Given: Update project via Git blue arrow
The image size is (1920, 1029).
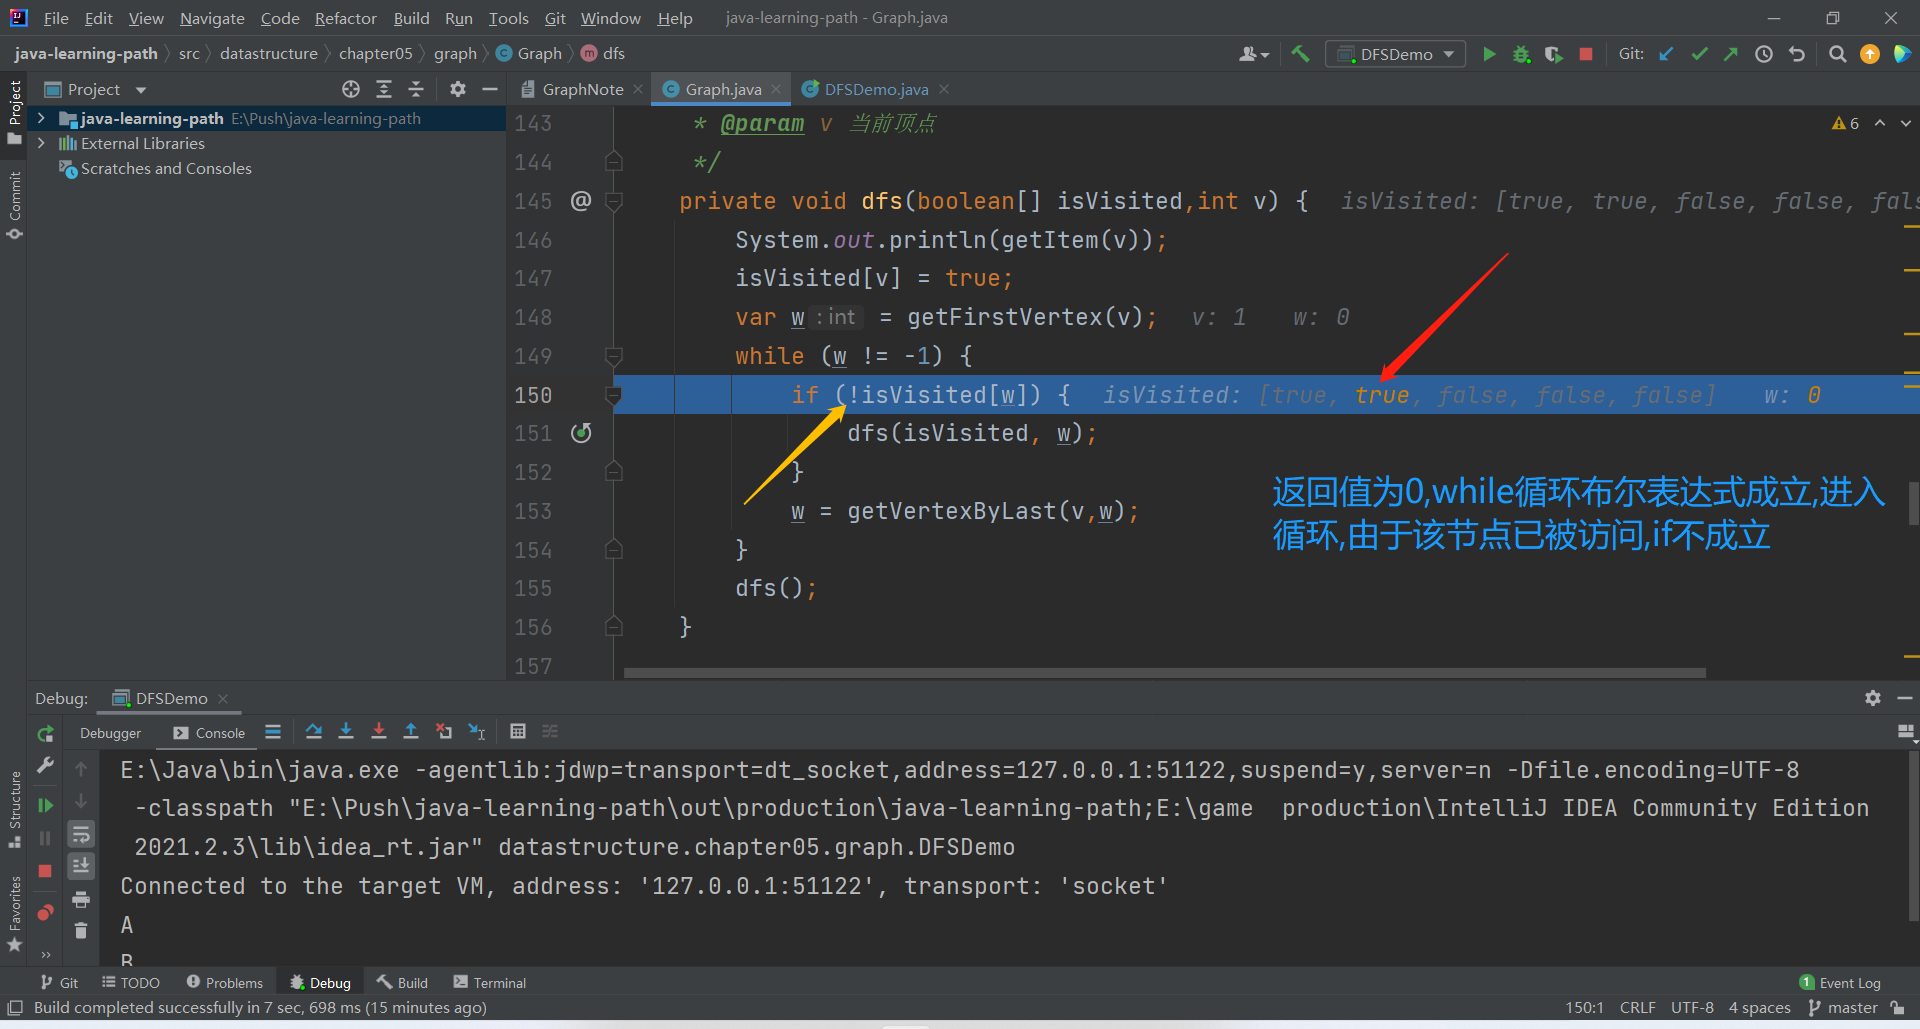Looking at the screenshot, I should pos(1666,54).
